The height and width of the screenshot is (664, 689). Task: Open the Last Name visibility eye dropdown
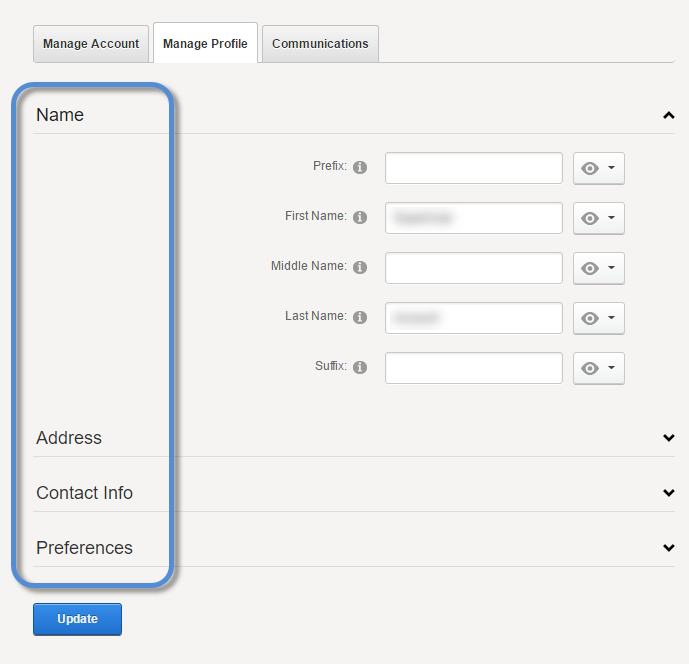coord(598,318)
